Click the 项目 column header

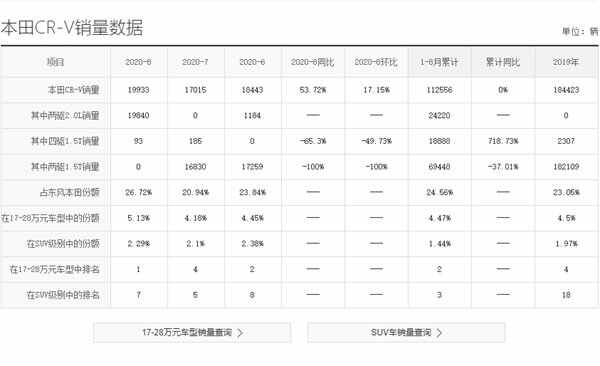point(55,62)
